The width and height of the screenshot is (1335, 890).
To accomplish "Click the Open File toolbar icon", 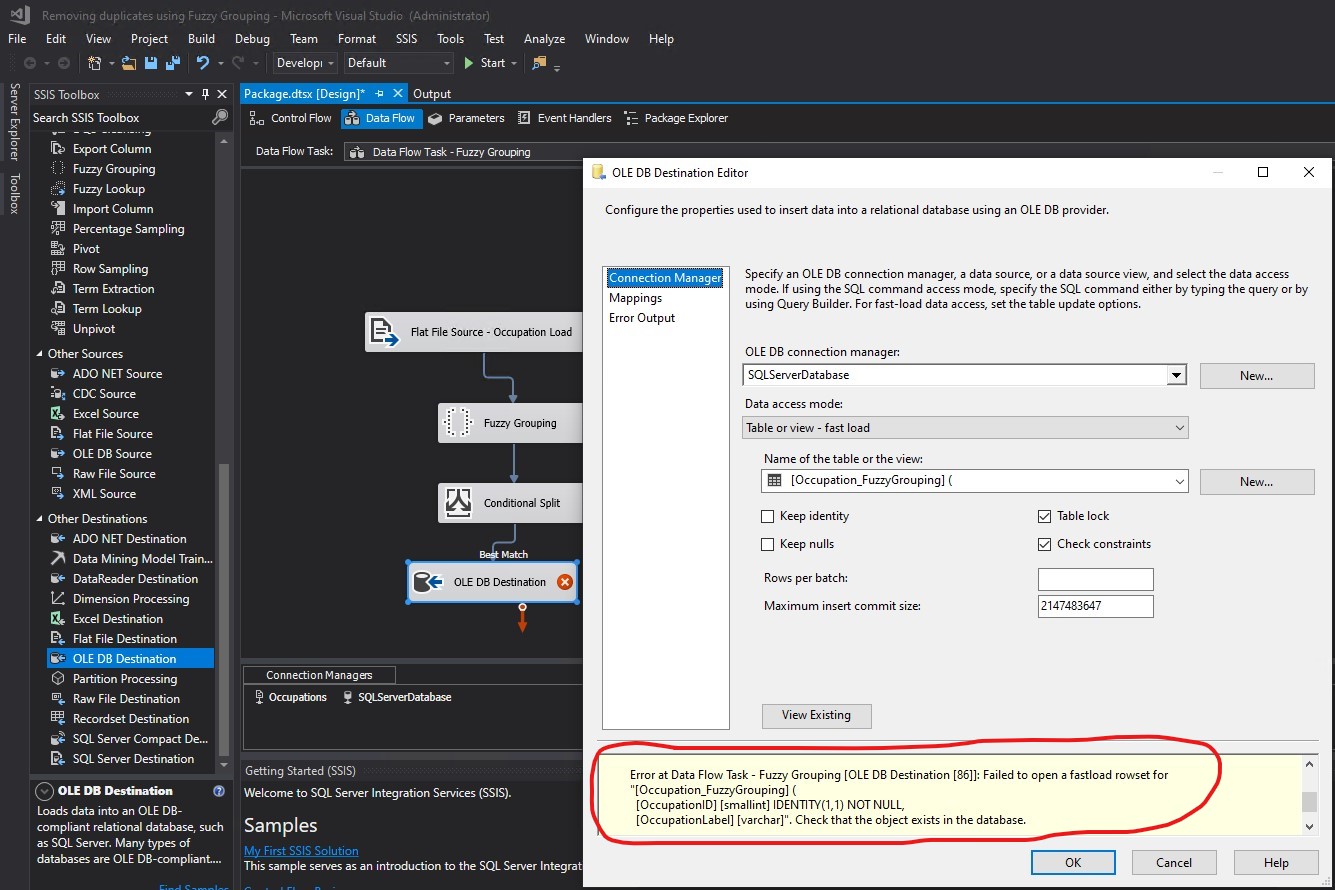I will coord(128,63).
